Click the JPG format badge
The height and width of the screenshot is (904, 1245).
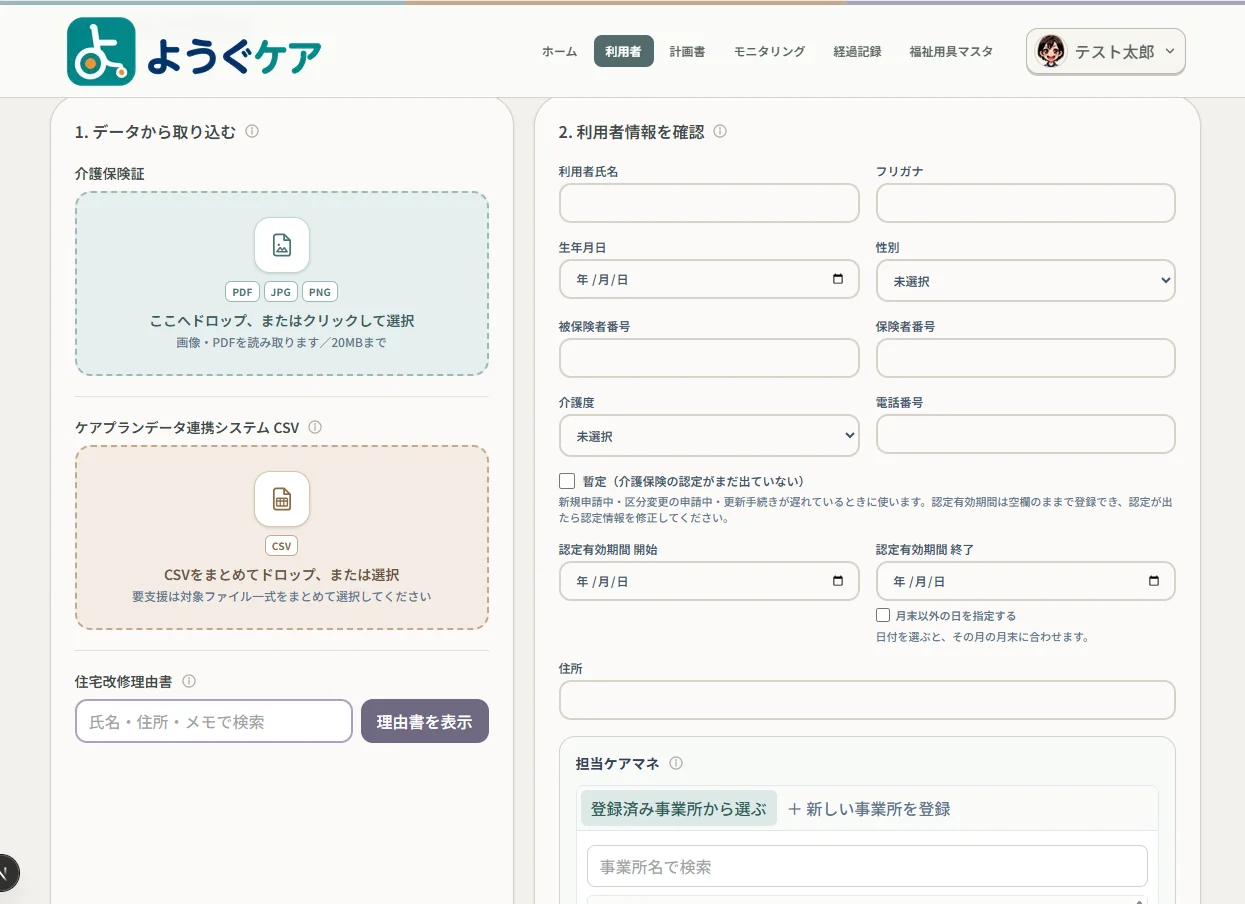281,292
